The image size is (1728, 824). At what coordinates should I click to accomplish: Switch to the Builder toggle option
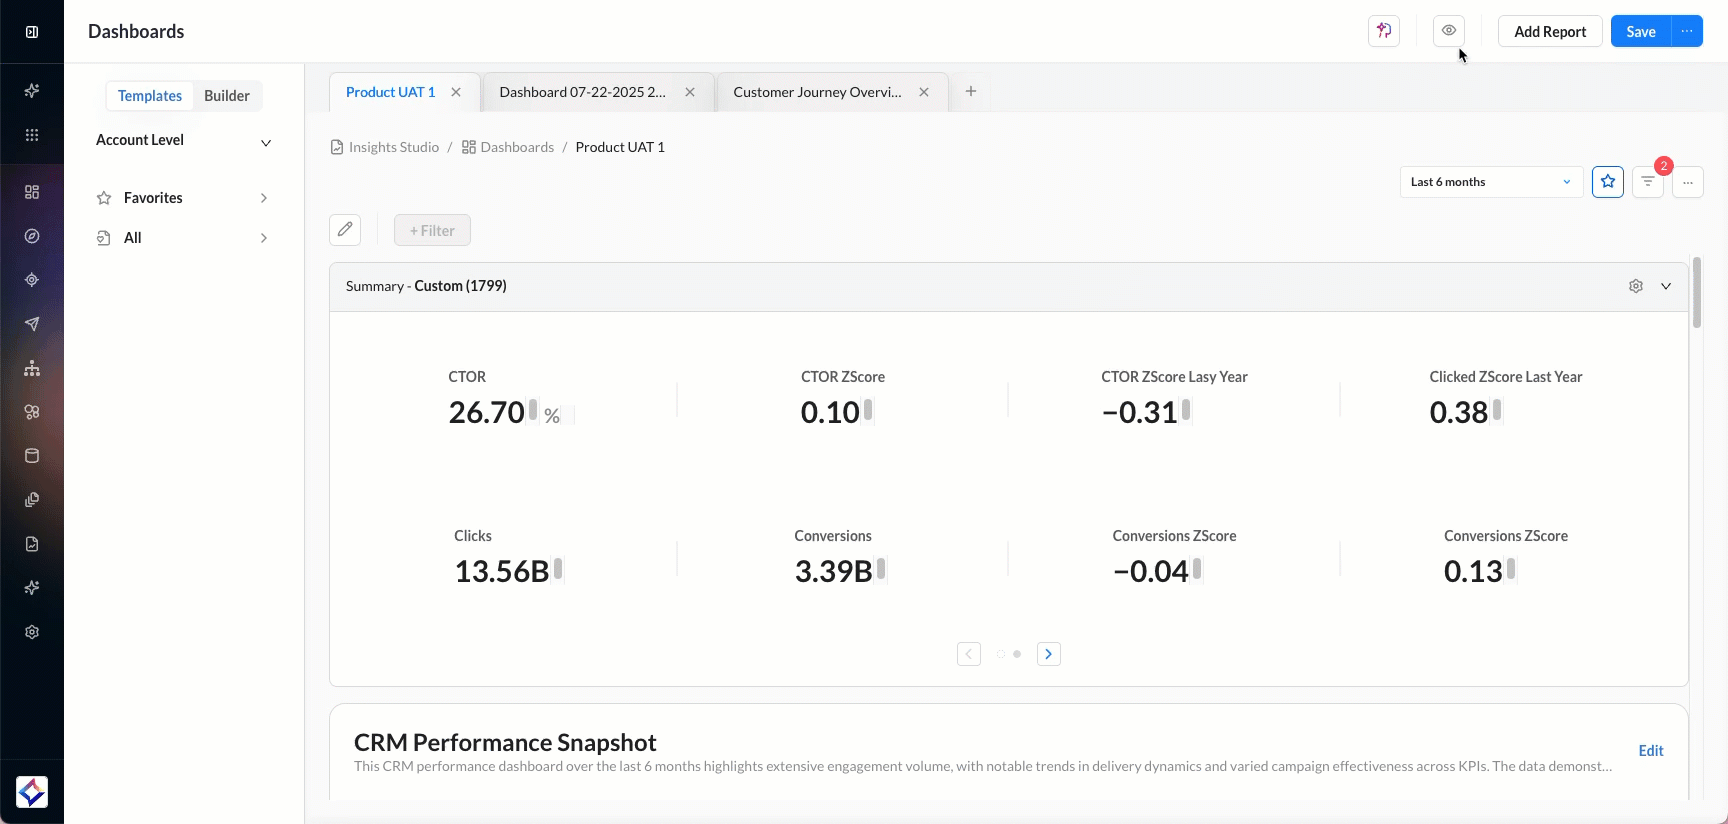pyautogui.click(x=226, y=96)
